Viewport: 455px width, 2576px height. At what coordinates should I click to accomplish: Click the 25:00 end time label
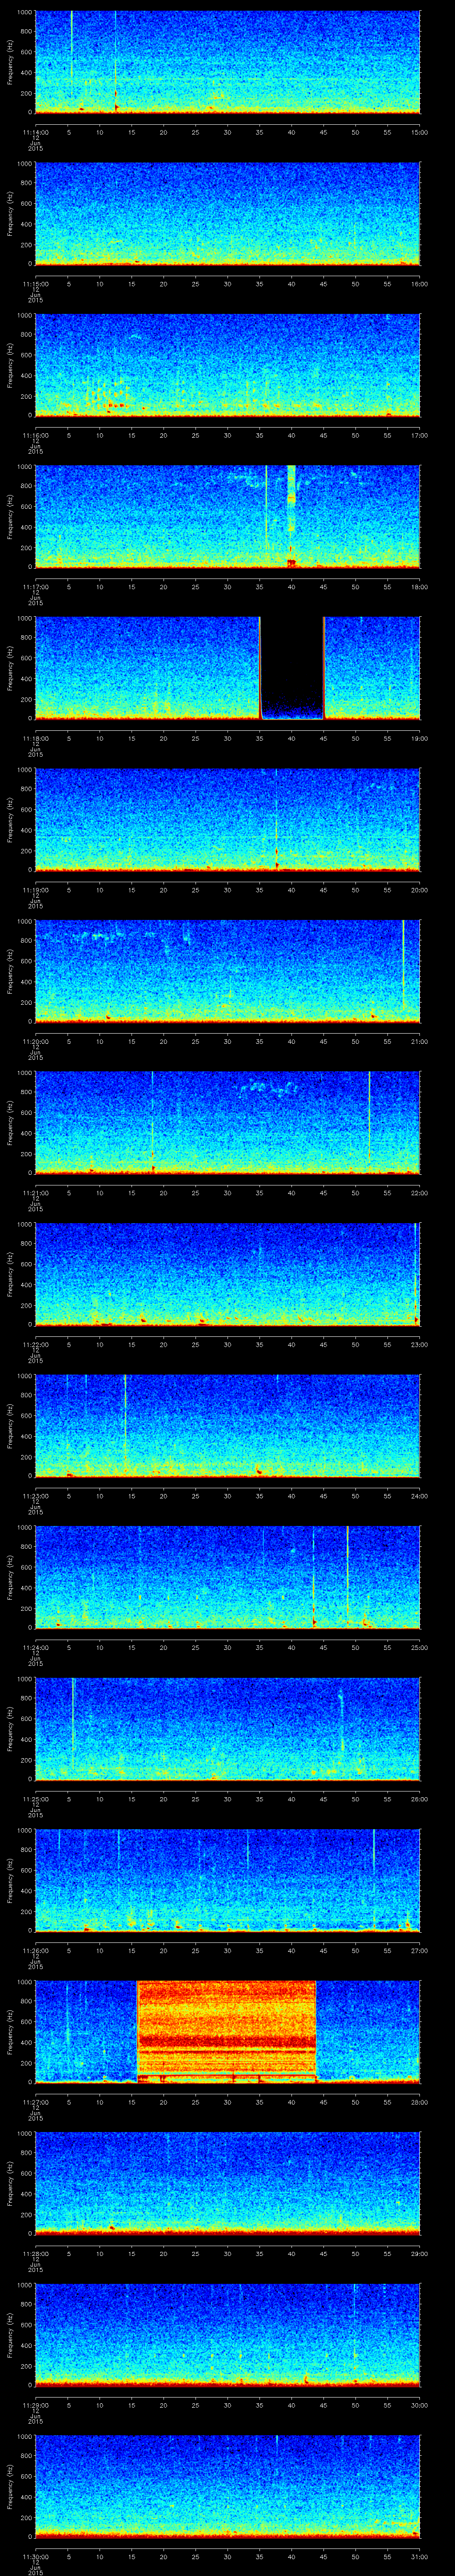click(x=420, y=1648)
